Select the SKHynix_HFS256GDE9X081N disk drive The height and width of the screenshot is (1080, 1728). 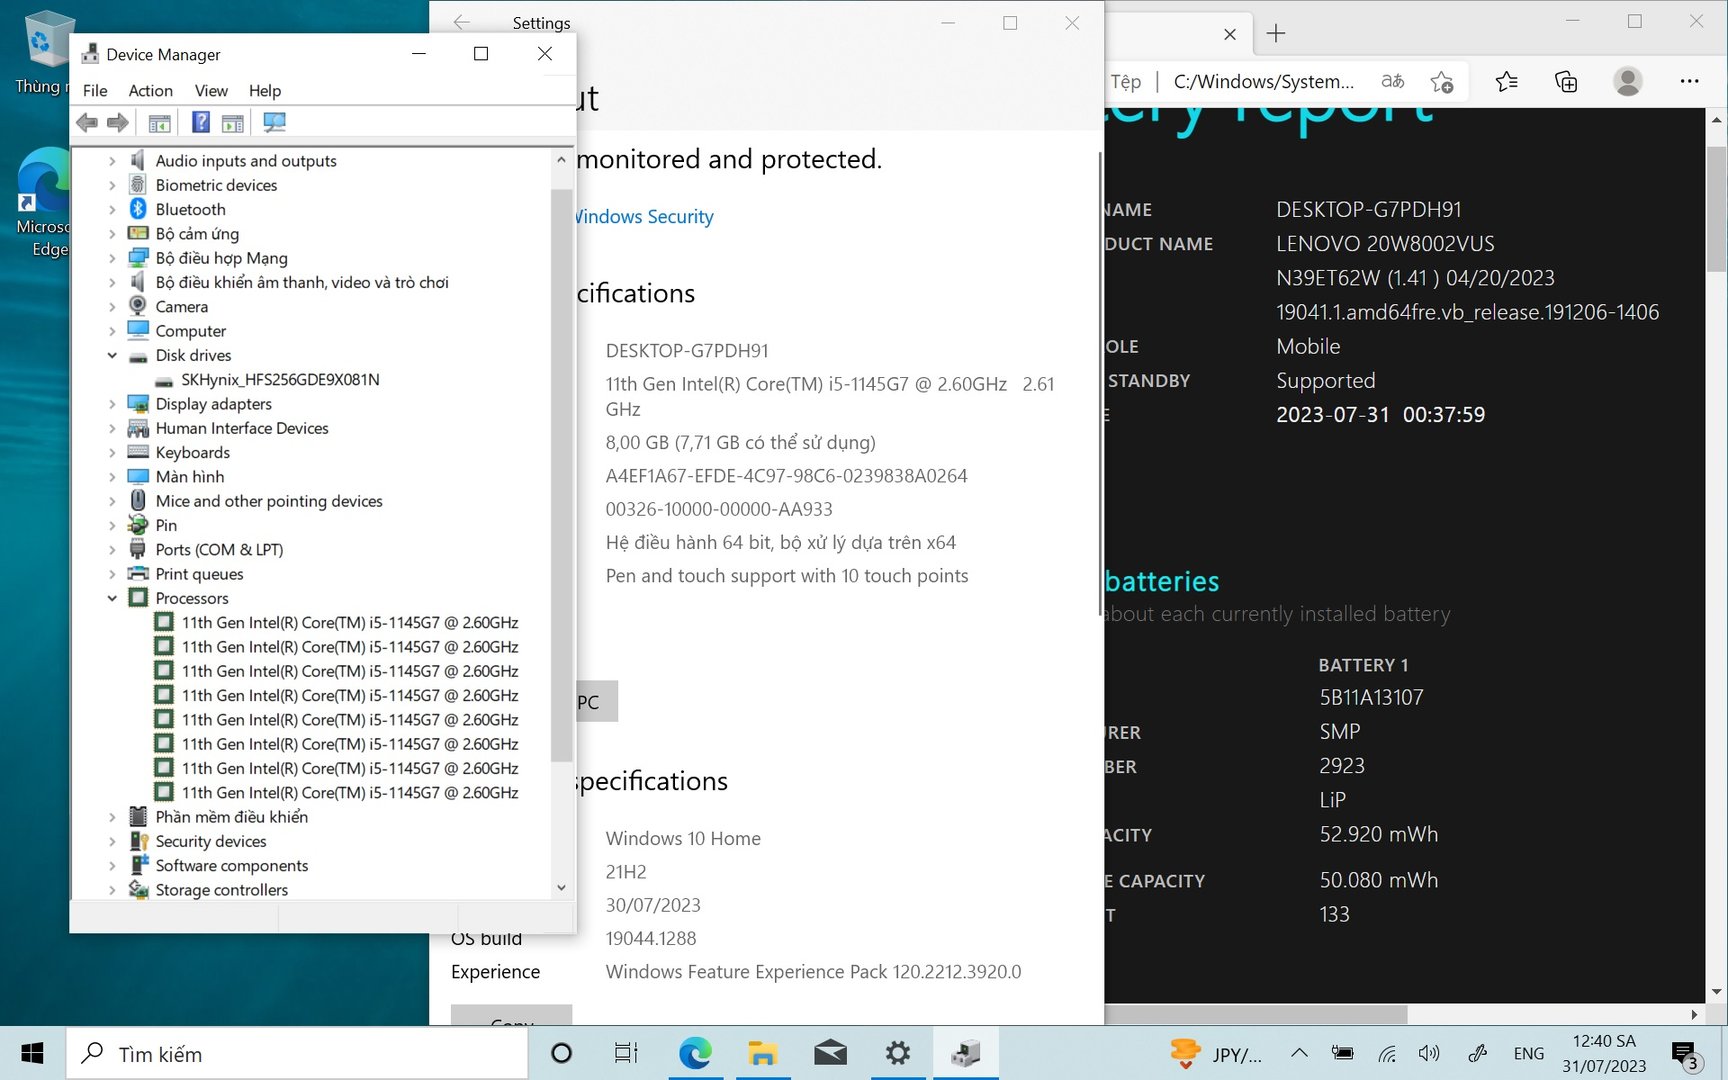point(280,380)
